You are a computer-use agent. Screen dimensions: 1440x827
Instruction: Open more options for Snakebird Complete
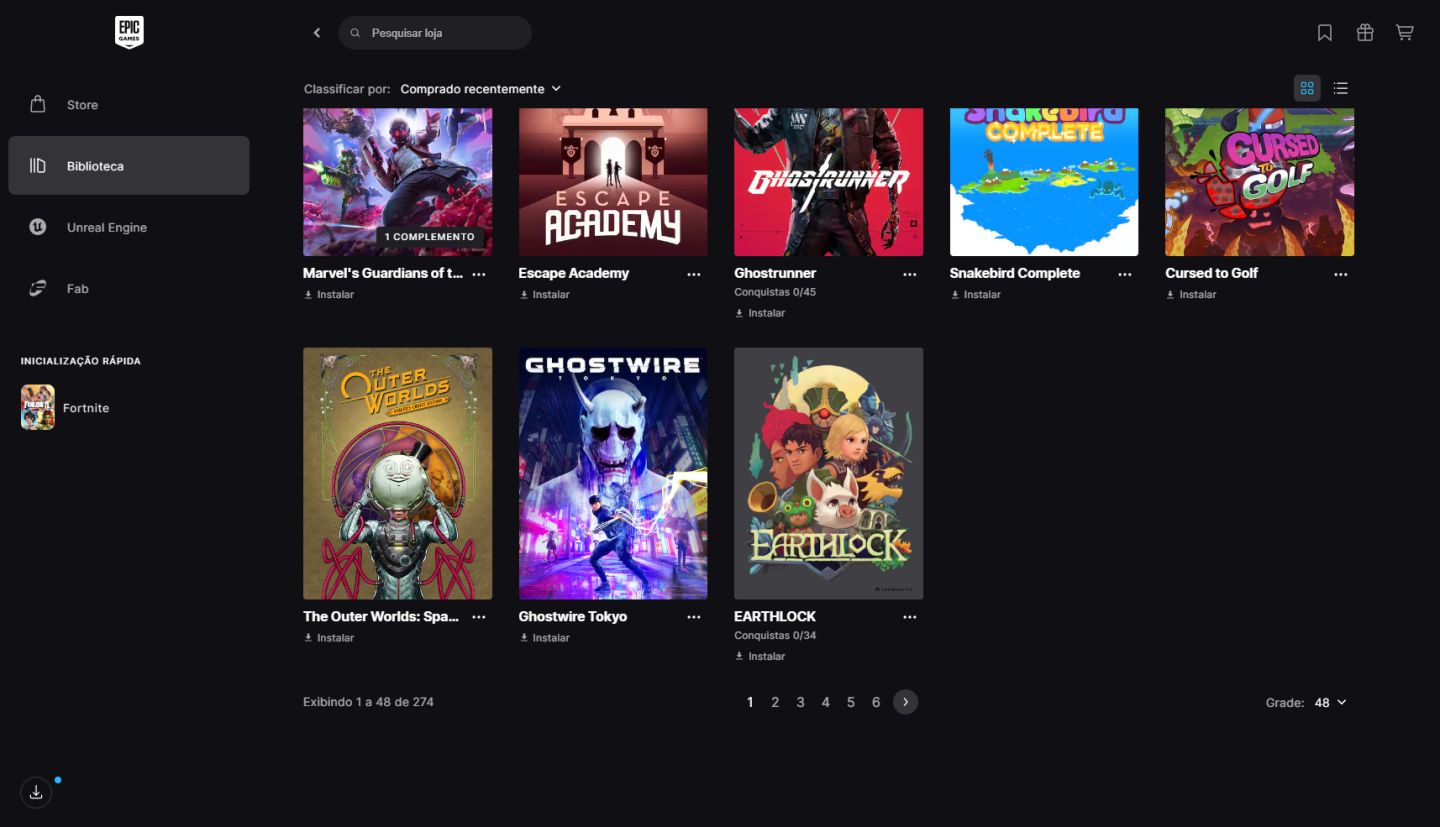(1125, 274)
